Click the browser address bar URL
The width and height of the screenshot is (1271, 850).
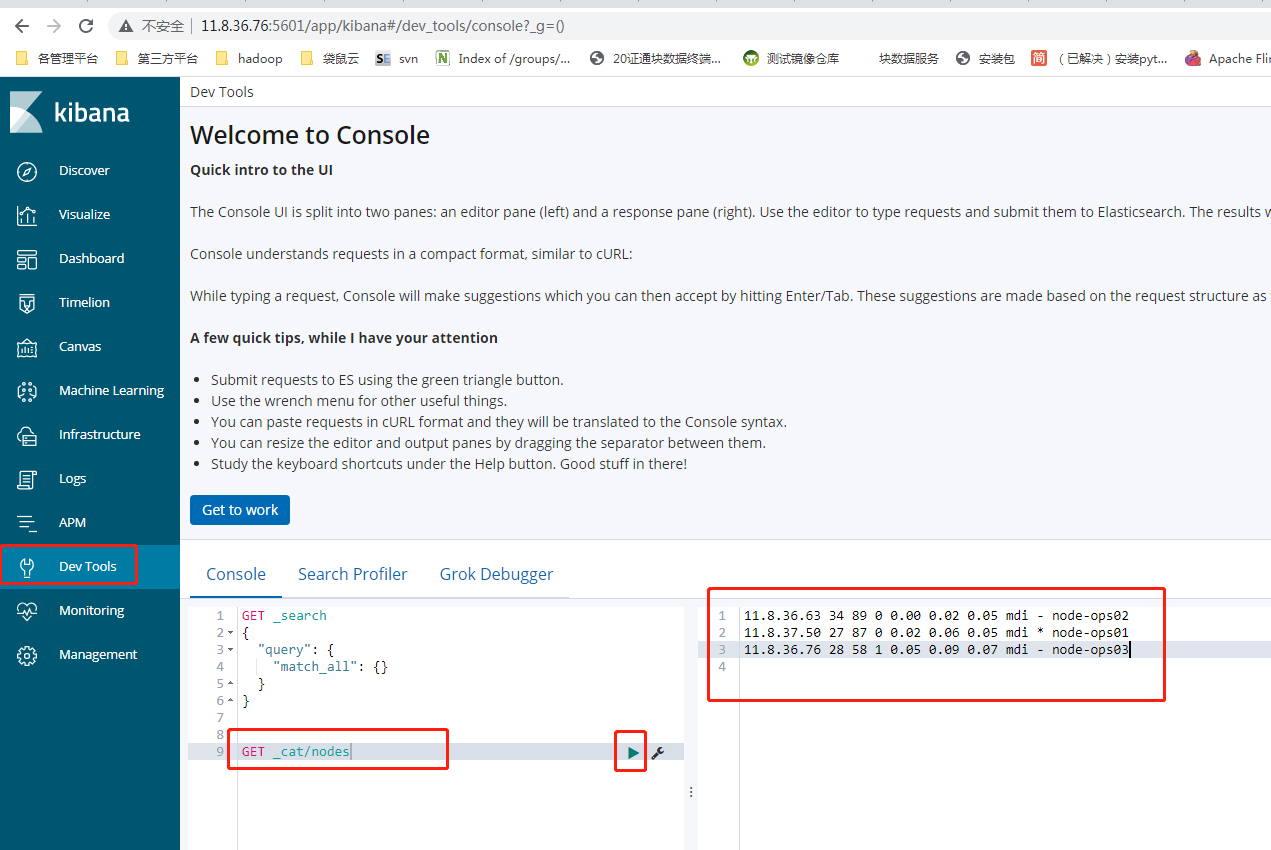[383, 26]
